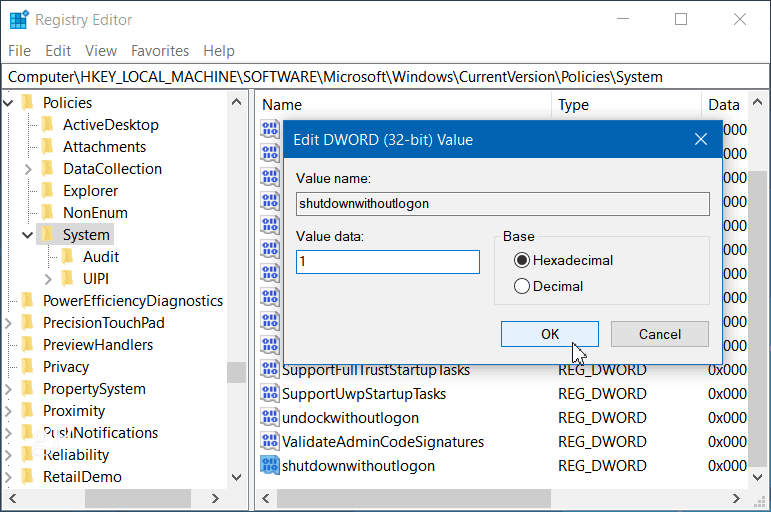The image size is (771, 512).
Task: Click the PropertySystem folder icon
Action: pyautogui.click(x=28, y=389)
